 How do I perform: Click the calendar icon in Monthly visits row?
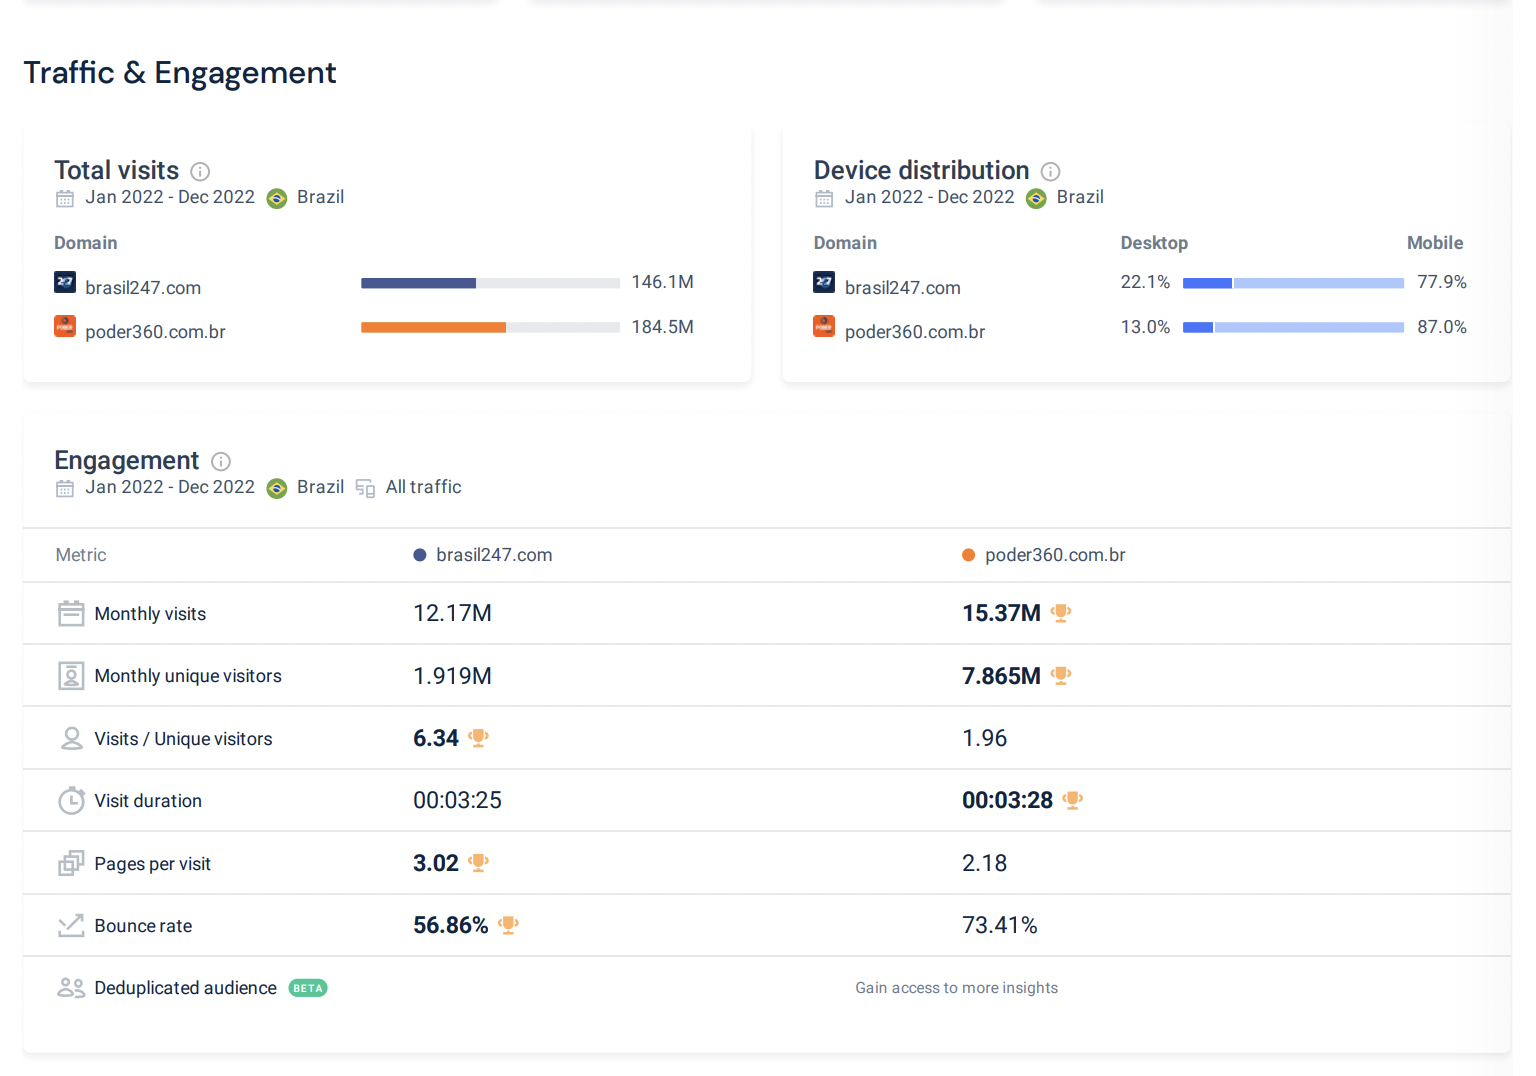71,613
